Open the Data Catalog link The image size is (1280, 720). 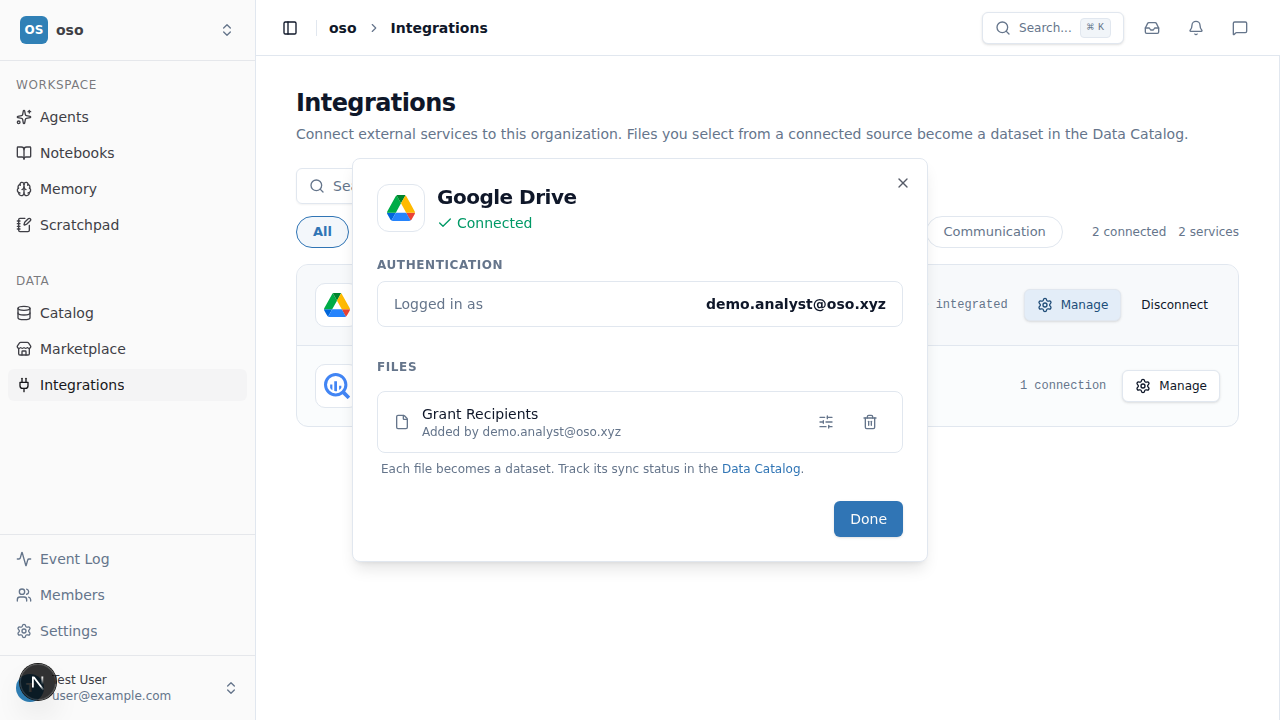761,468
